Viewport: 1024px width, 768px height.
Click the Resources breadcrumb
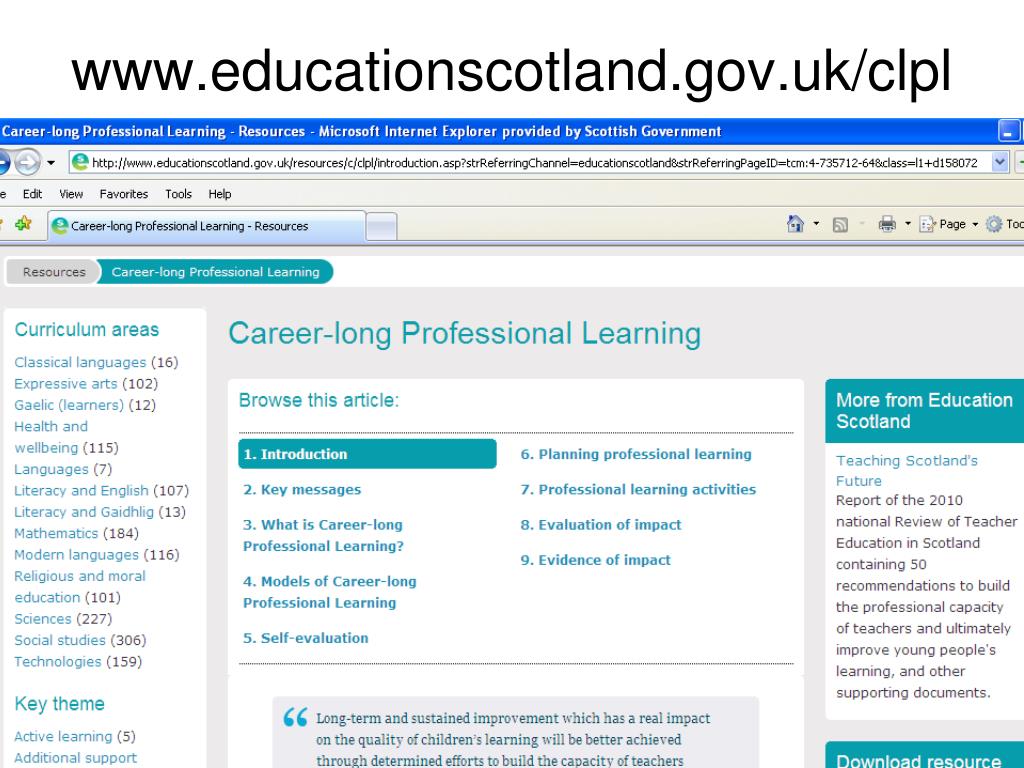(54, 272)
